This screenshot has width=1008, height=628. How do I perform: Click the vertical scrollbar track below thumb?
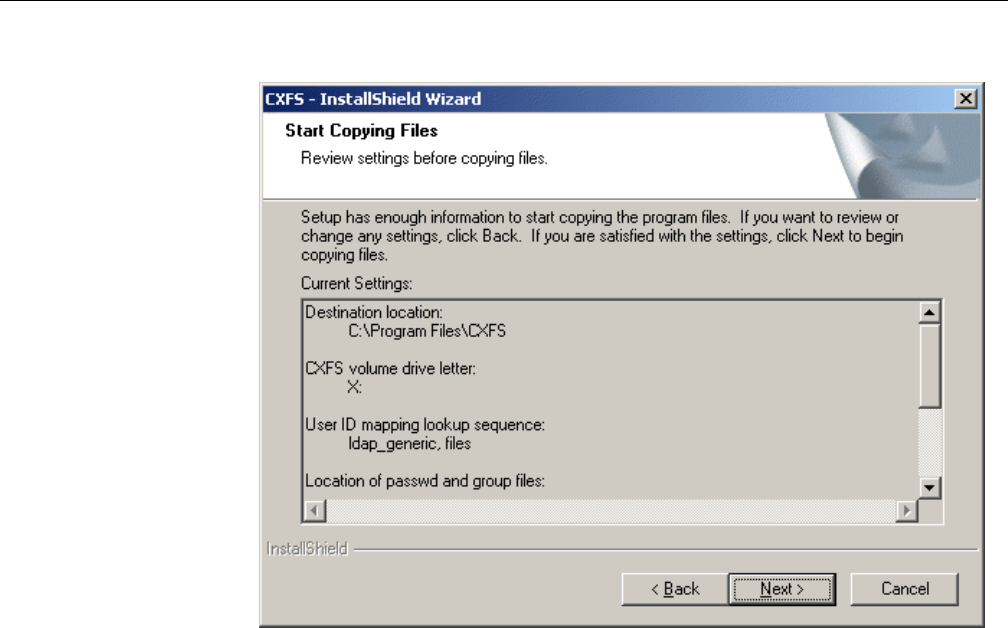(x=929, y=443)
